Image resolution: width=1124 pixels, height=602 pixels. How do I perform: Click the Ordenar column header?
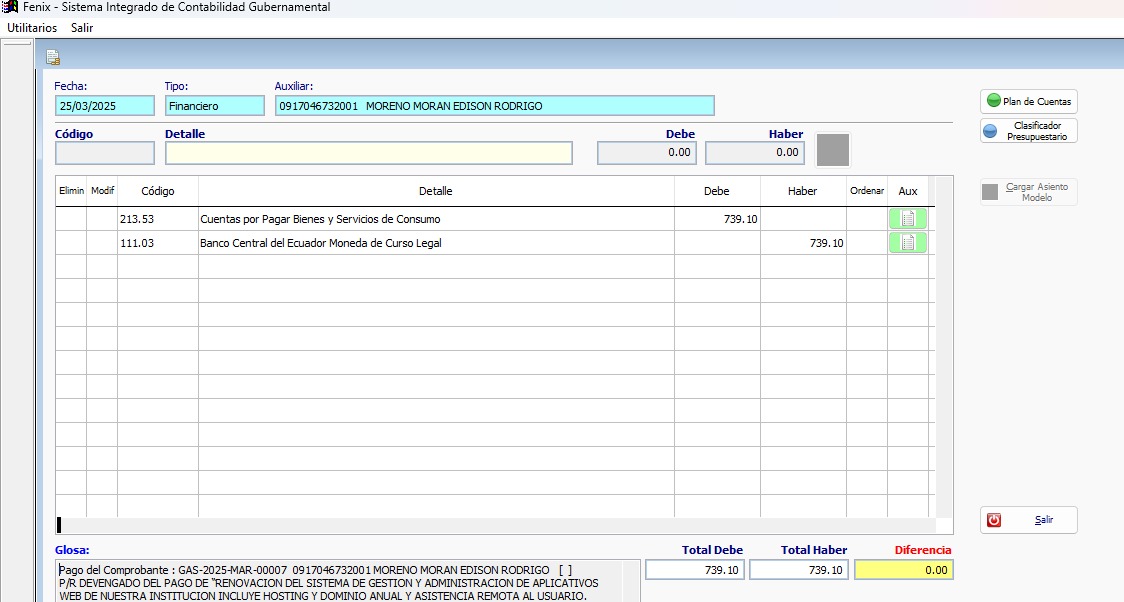coord(866,191)
